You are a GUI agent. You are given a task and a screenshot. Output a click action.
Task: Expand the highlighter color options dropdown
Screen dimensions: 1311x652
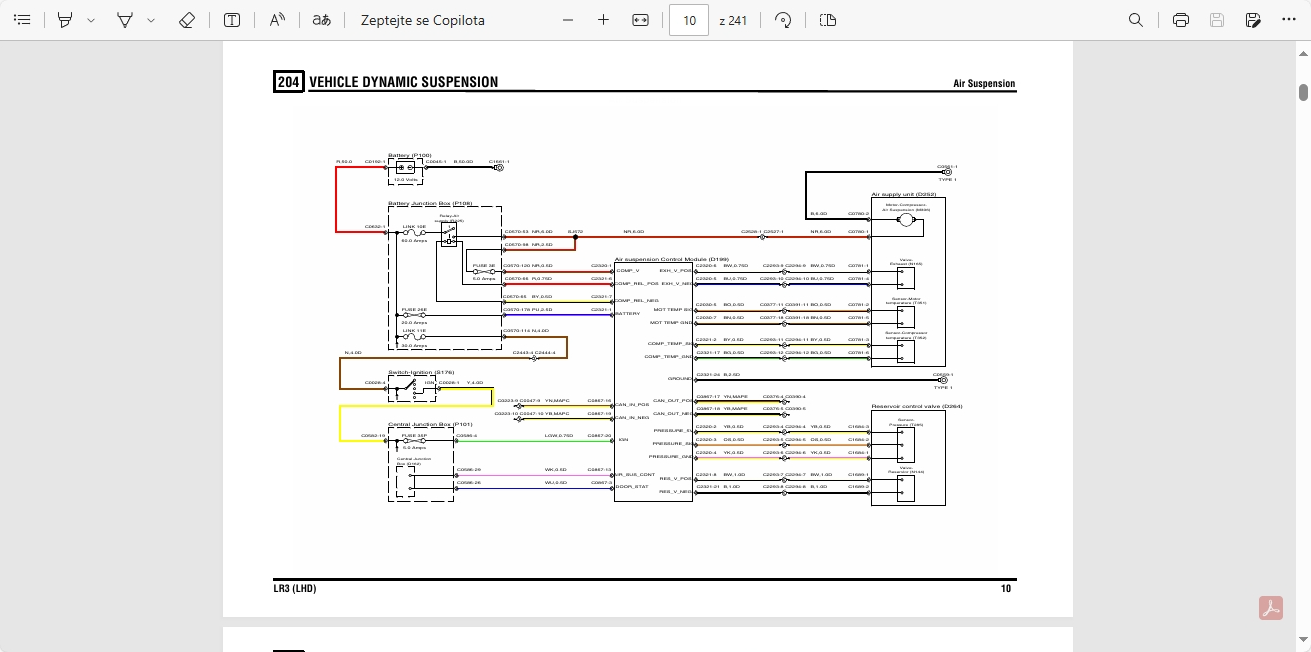(91, 20)
